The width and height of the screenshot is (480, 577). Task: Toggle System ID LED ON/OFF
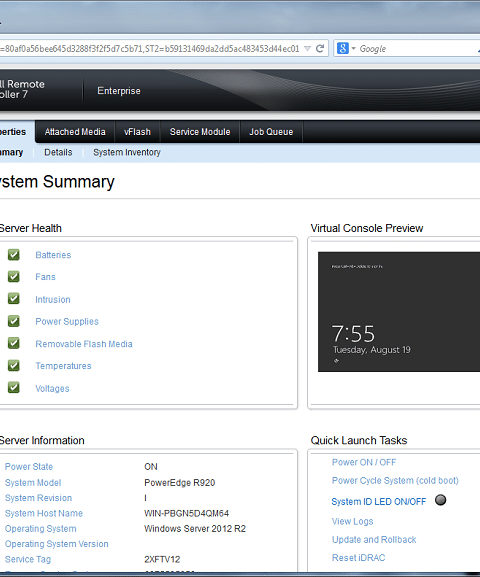click(378, 502)
